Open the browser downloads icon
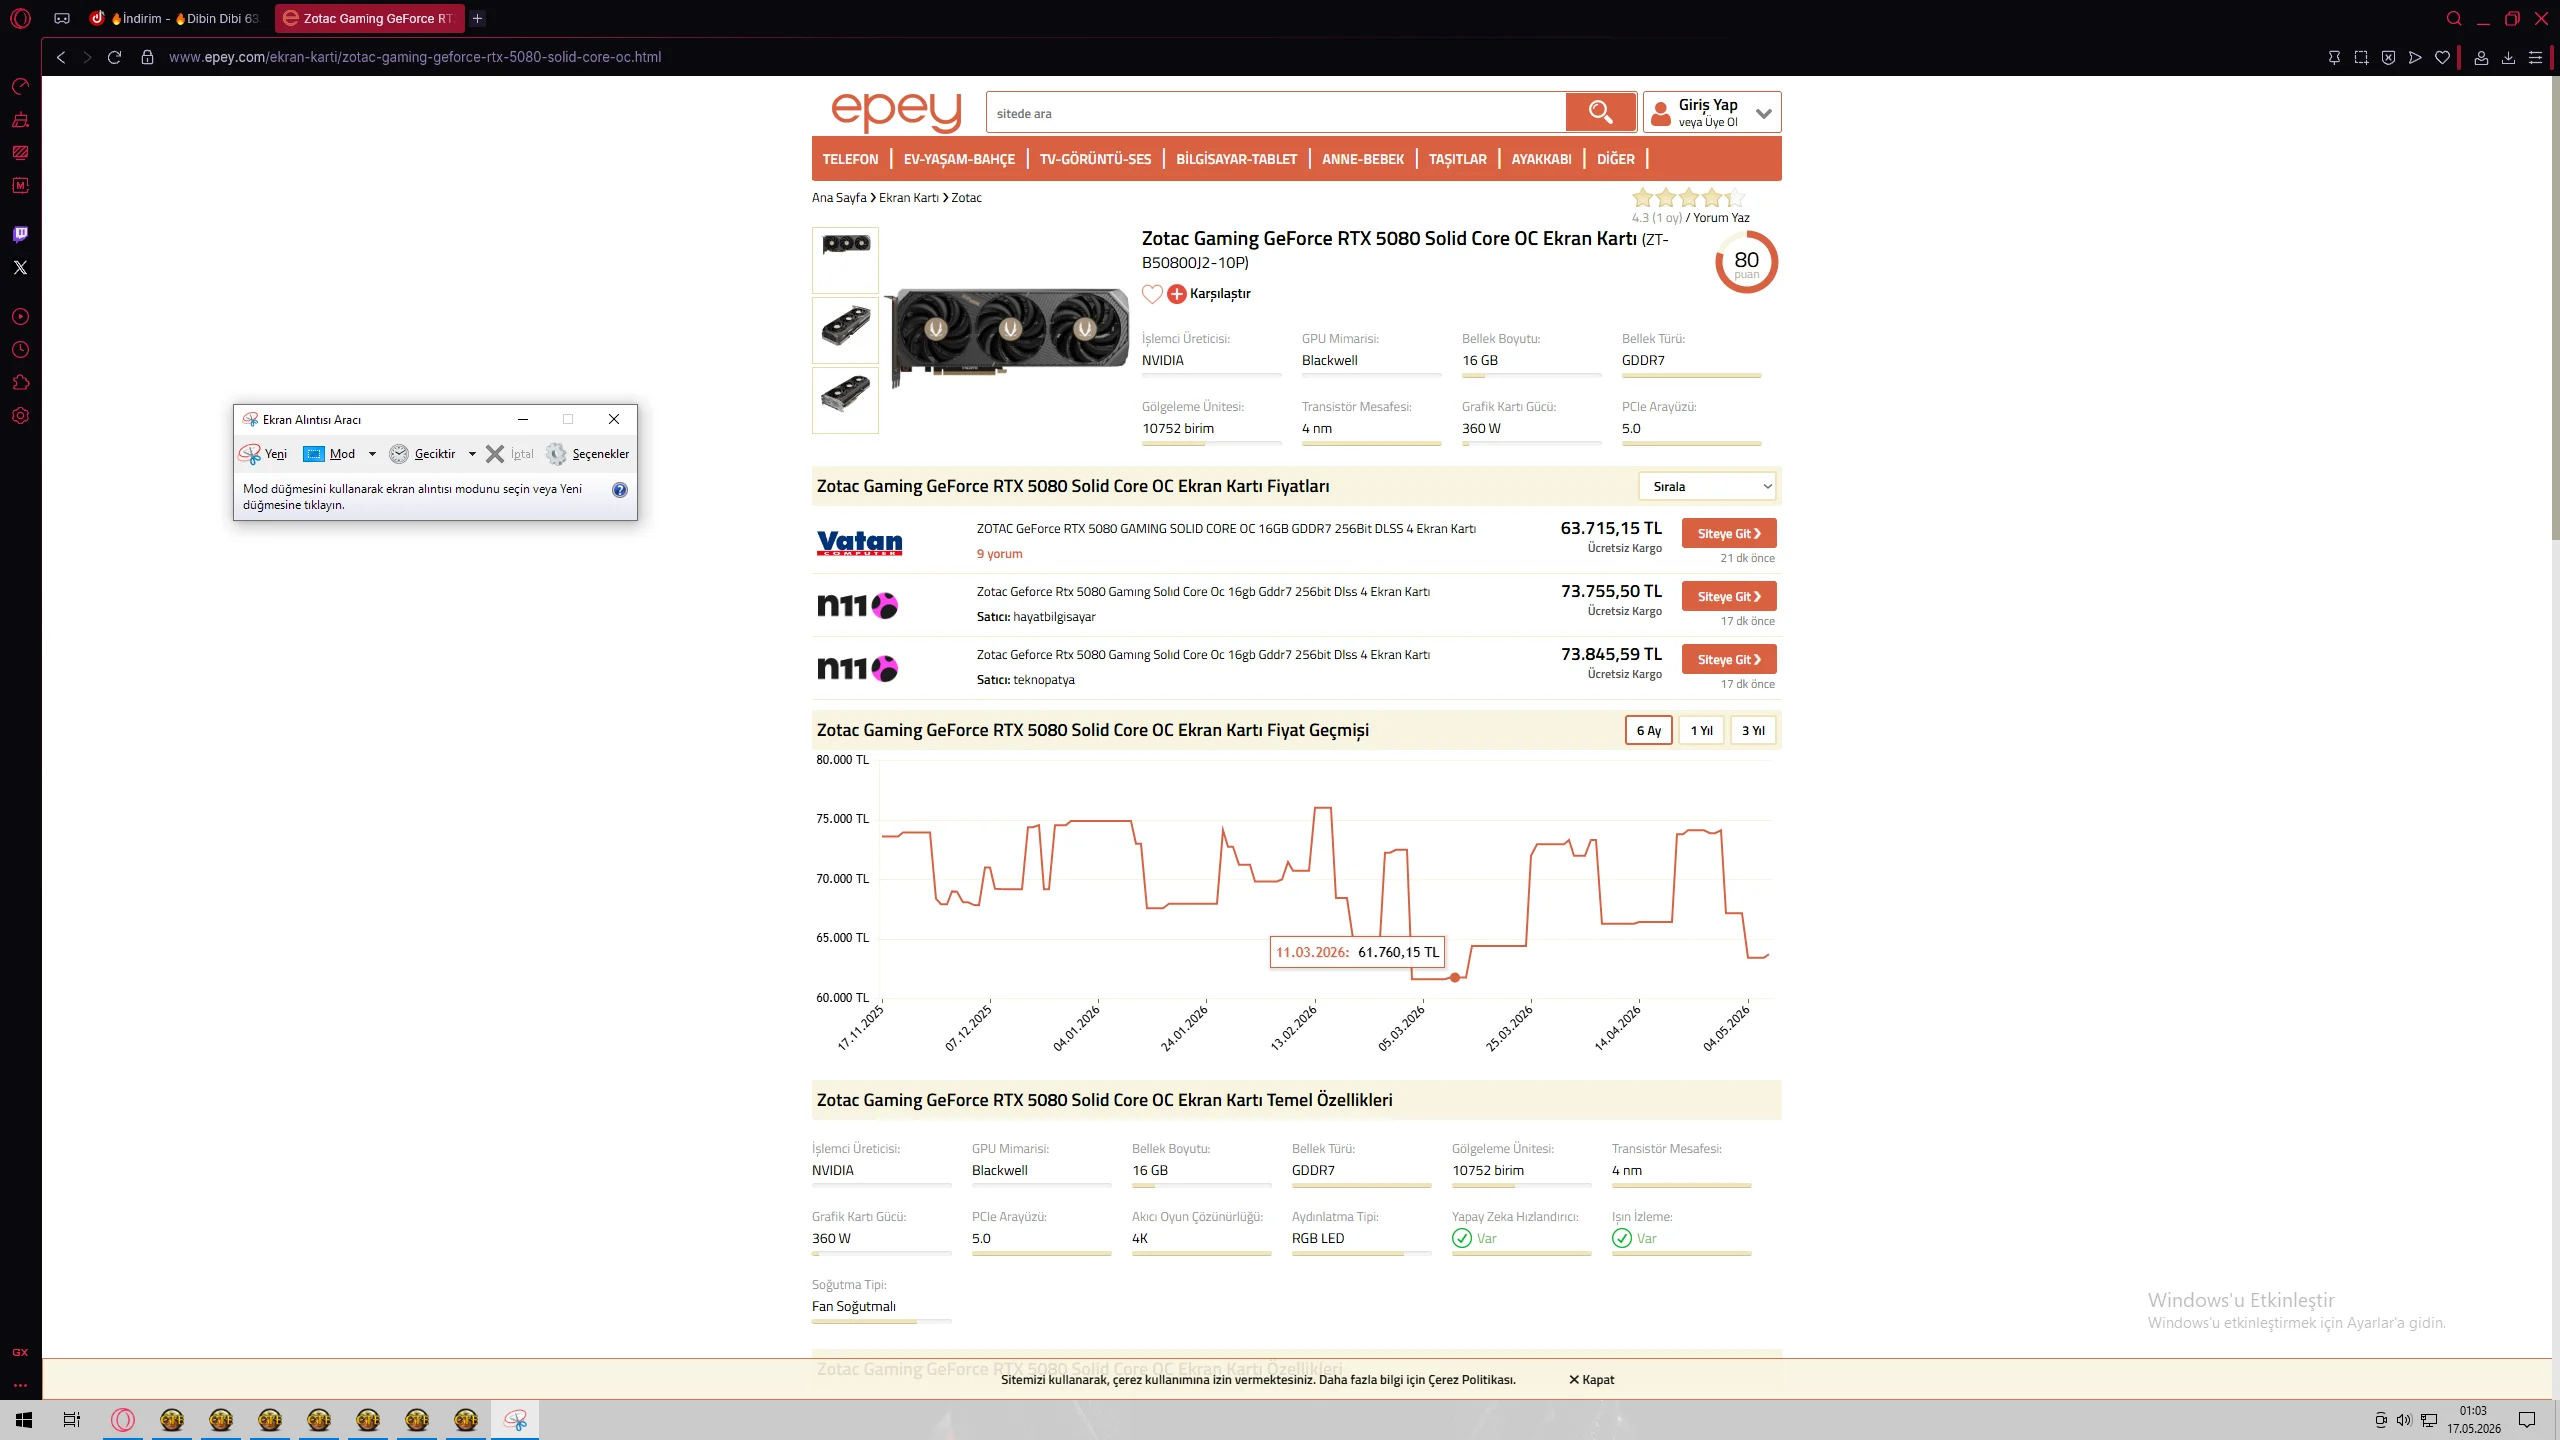The width and height of the screenshot is (2560, 1440). coord(2508,57)
